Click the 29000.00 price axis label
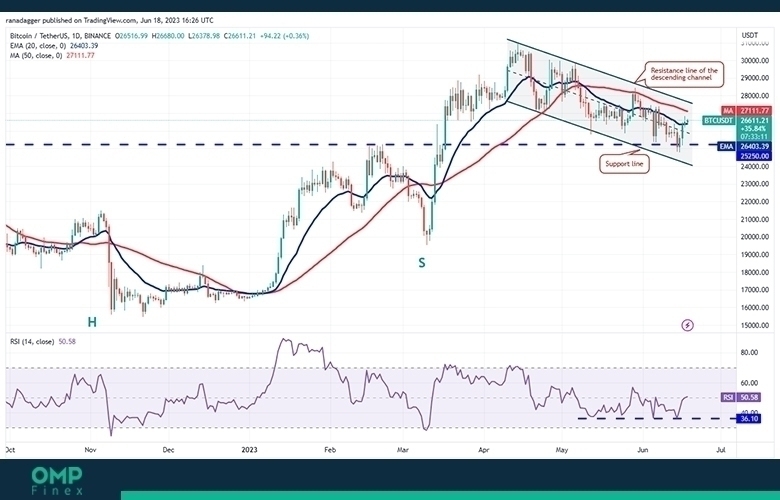The image size is (780, 500). tap(755, 78)
